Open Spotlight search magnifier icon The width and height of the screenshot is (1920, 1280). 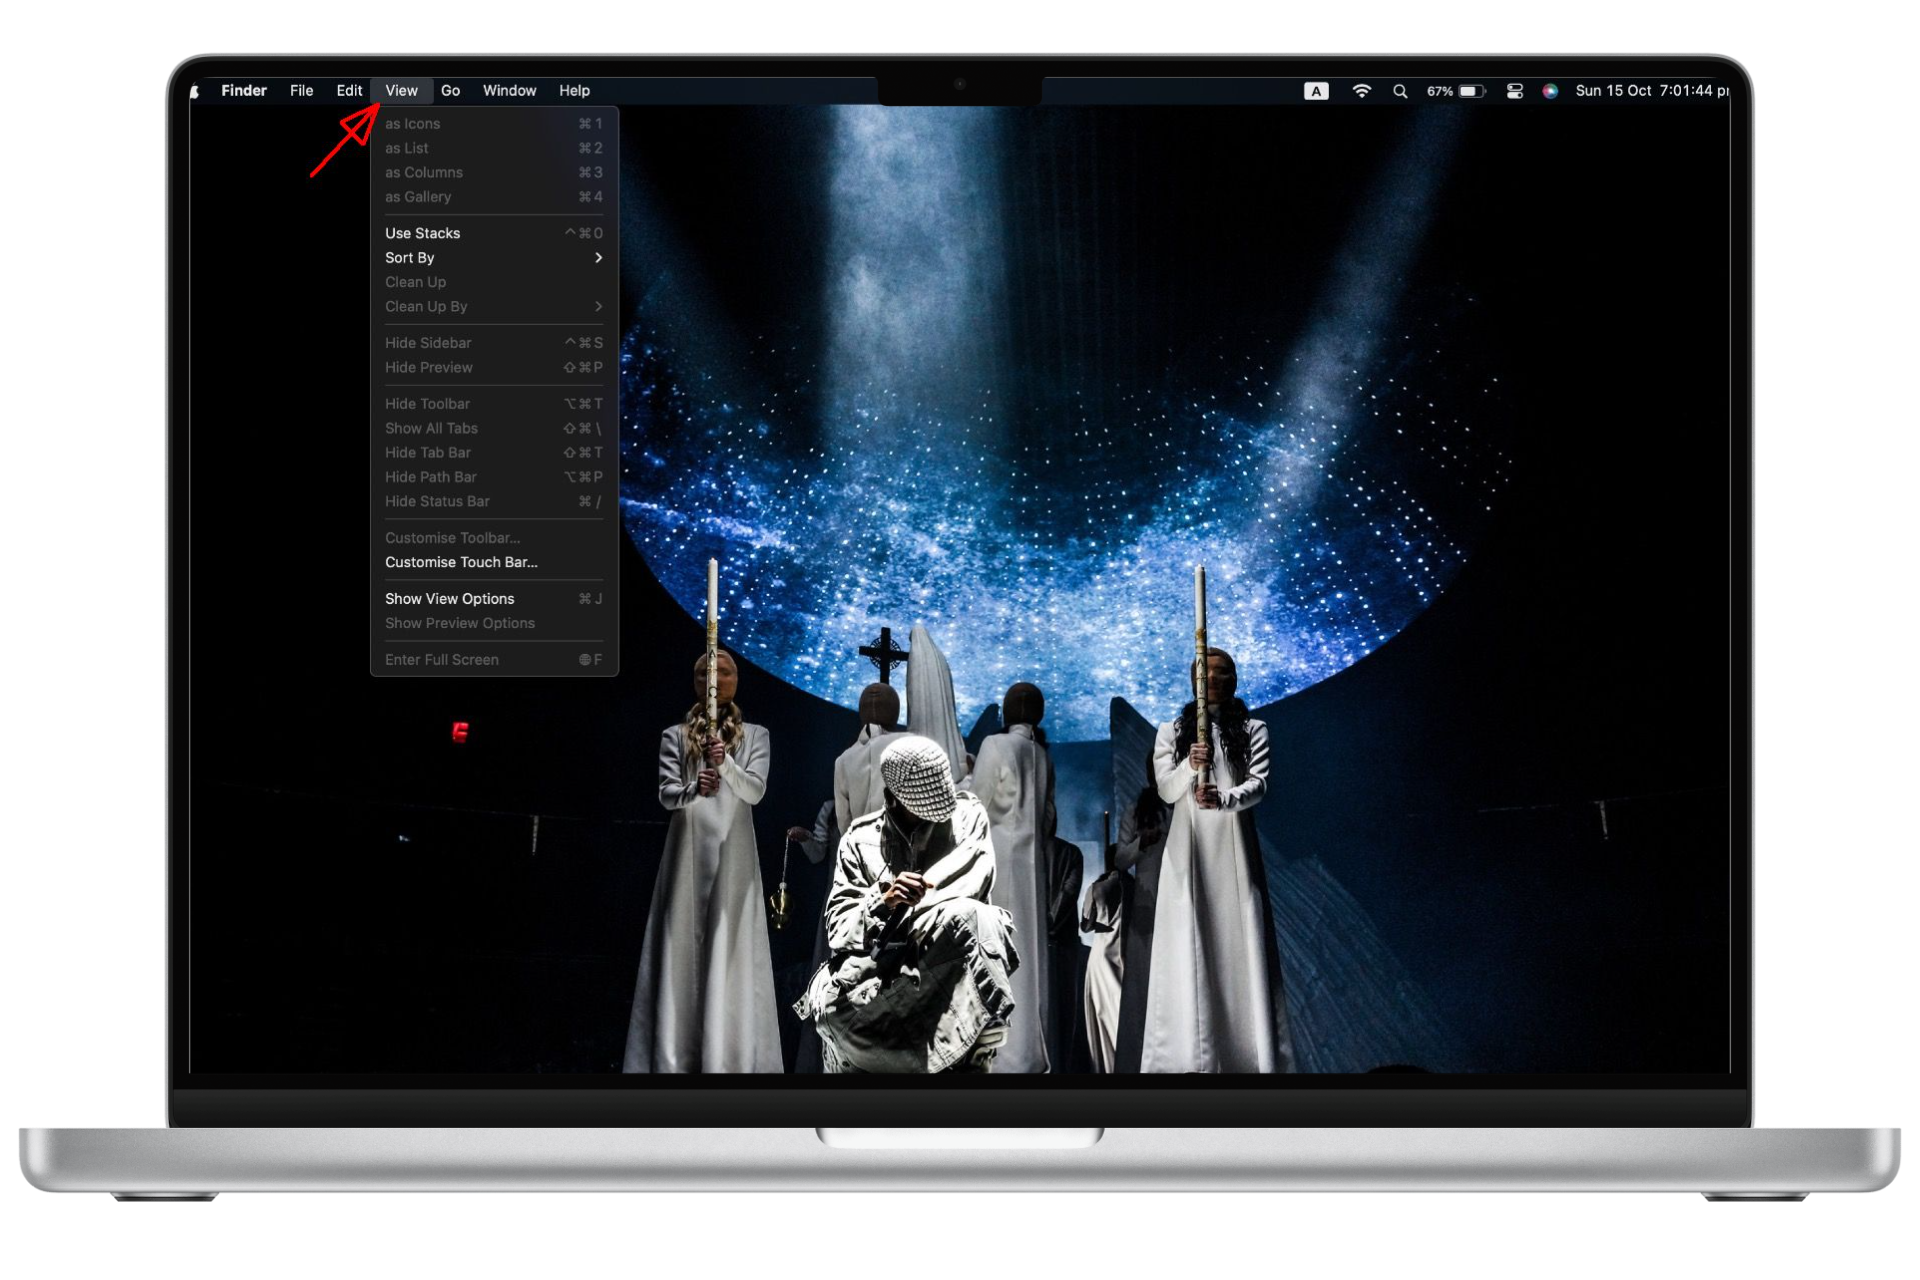click(x=1400, y=91)
